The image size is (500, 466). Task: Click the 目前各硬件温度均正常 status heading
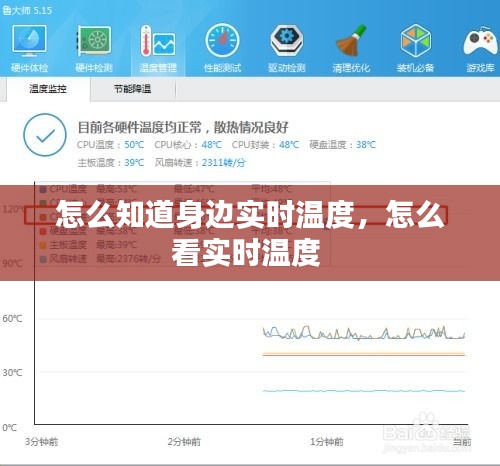click(183, 127)
